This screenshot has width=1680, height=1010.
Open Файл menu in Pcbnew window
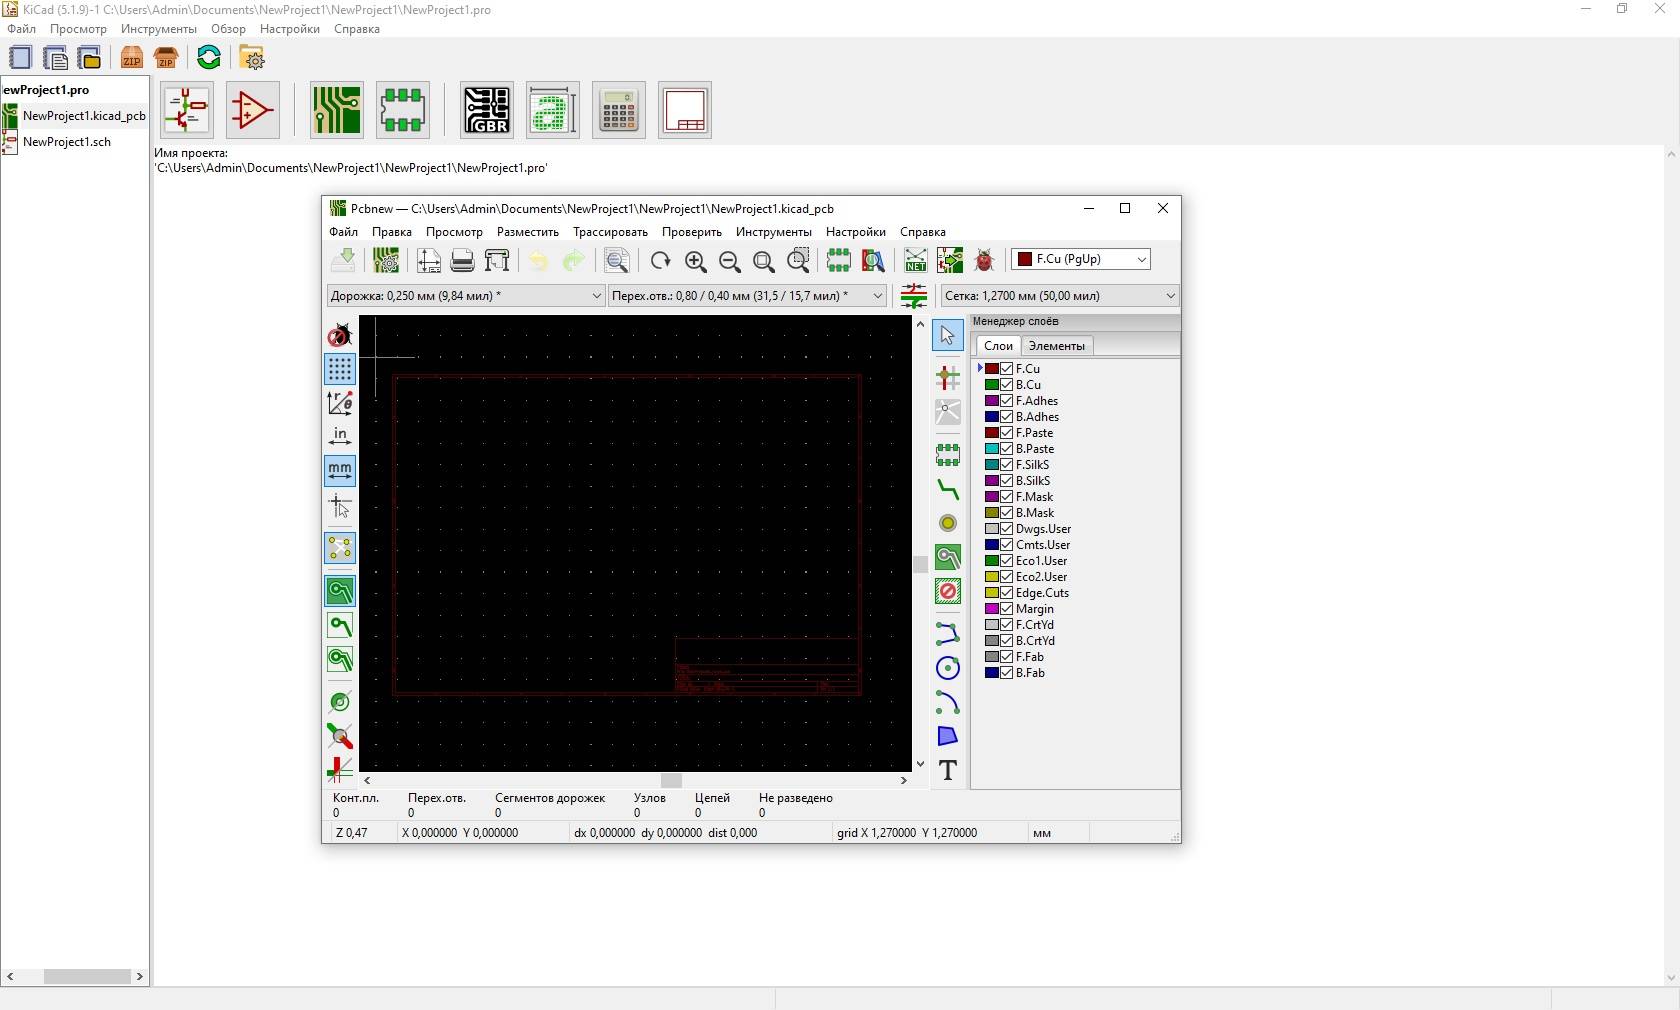[343, 232]
